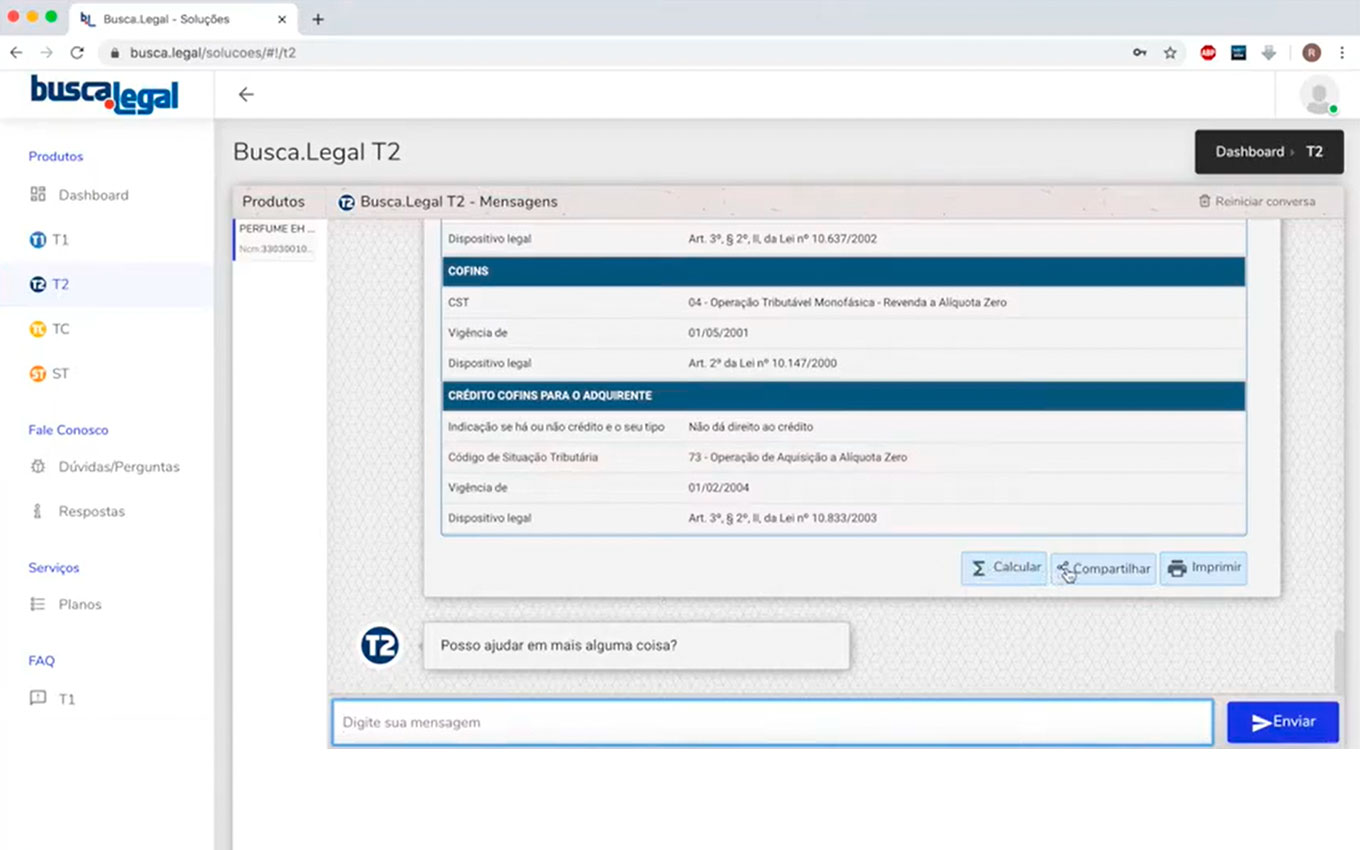Viewport: 1360px width, 850px height.
Task: Open Dúvidas/Perguntas in sidebar
Action: pos(118,467)
